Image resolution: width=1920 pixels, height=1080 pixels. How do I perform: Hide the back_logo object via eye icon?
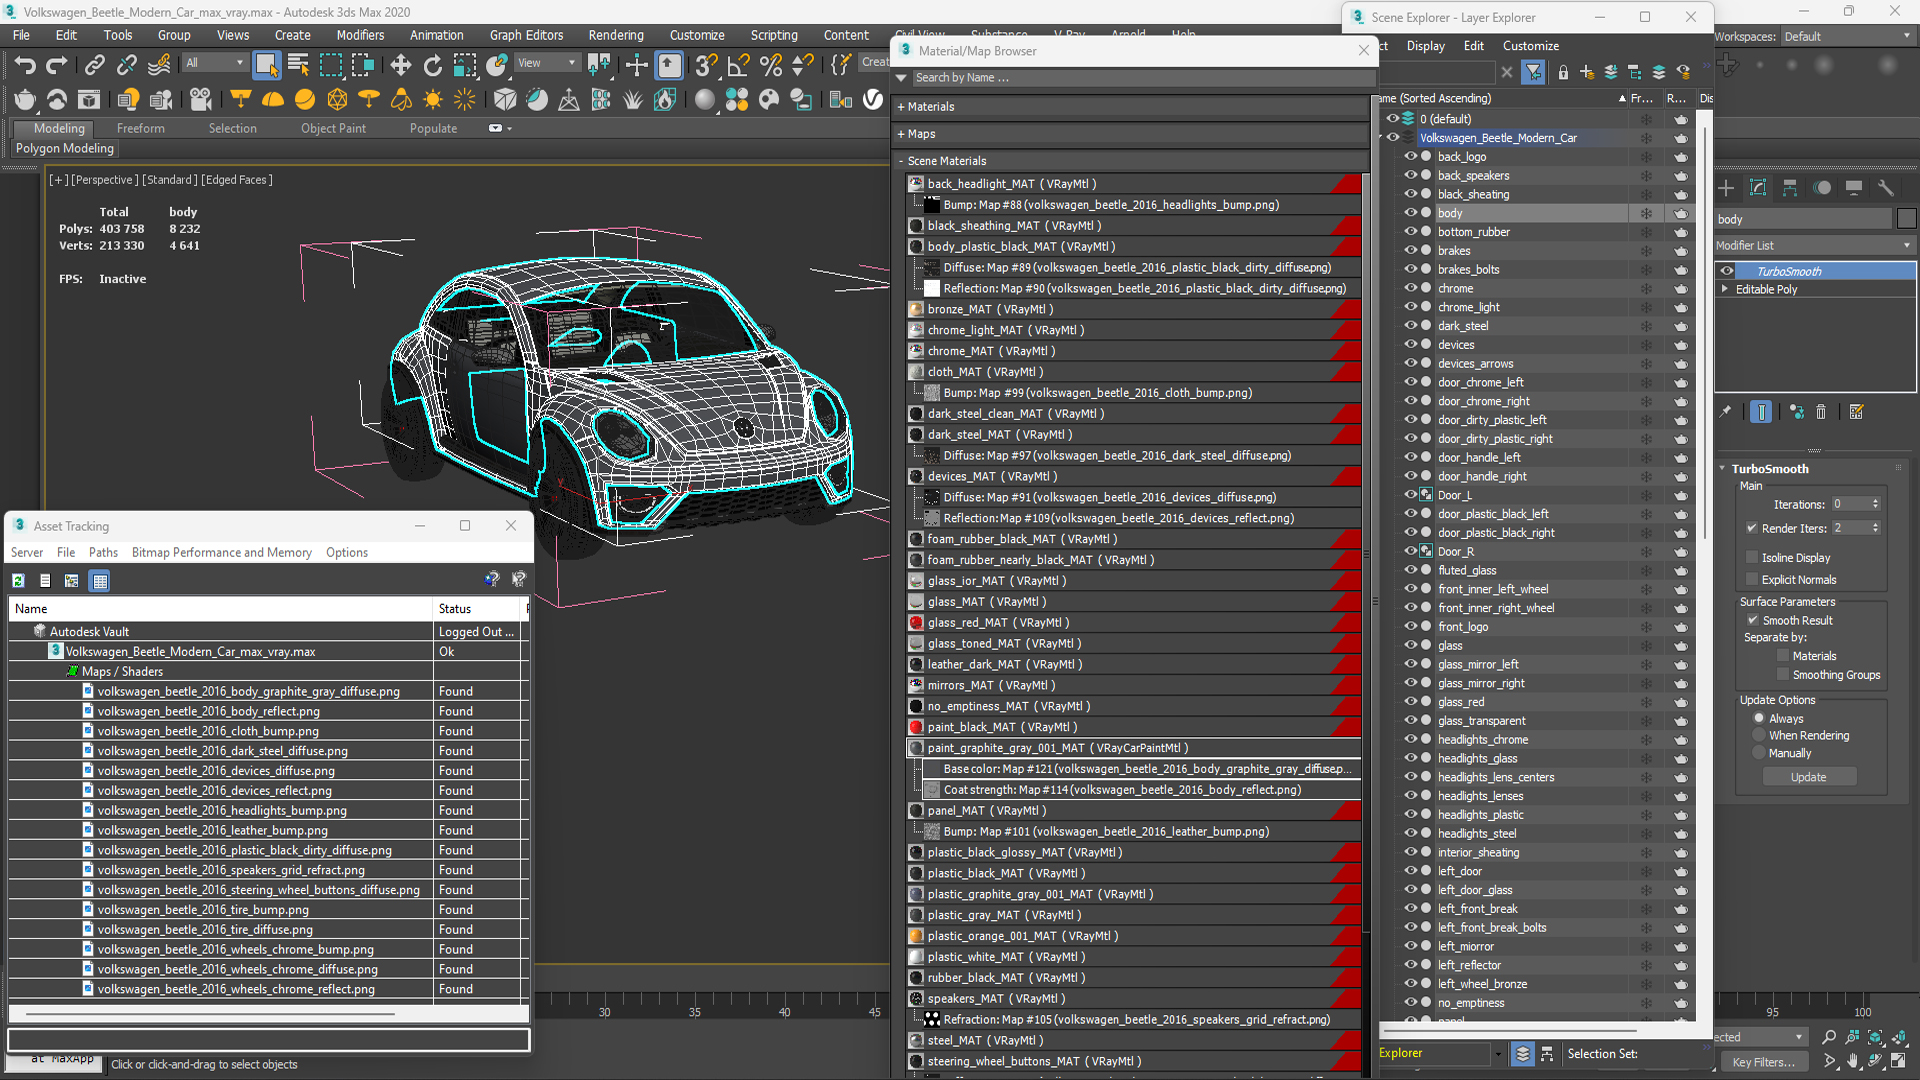click(1410, 157)
